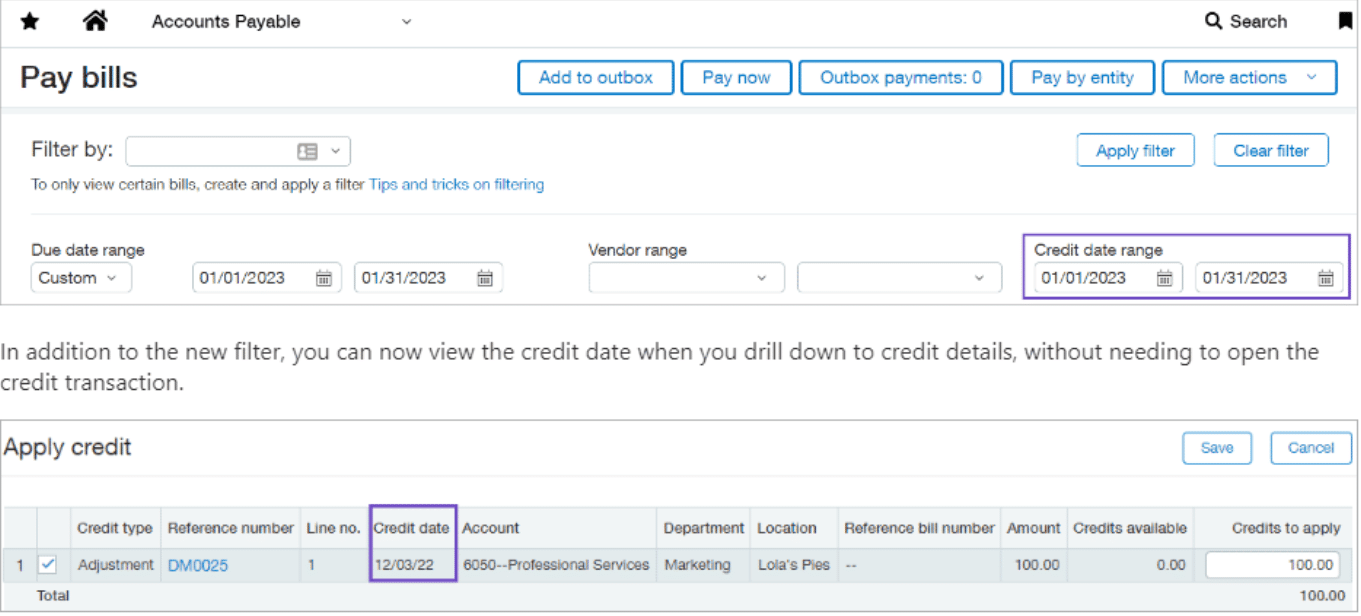Open the calendar for due date end 01/31/2023

[x=484, y=277]
